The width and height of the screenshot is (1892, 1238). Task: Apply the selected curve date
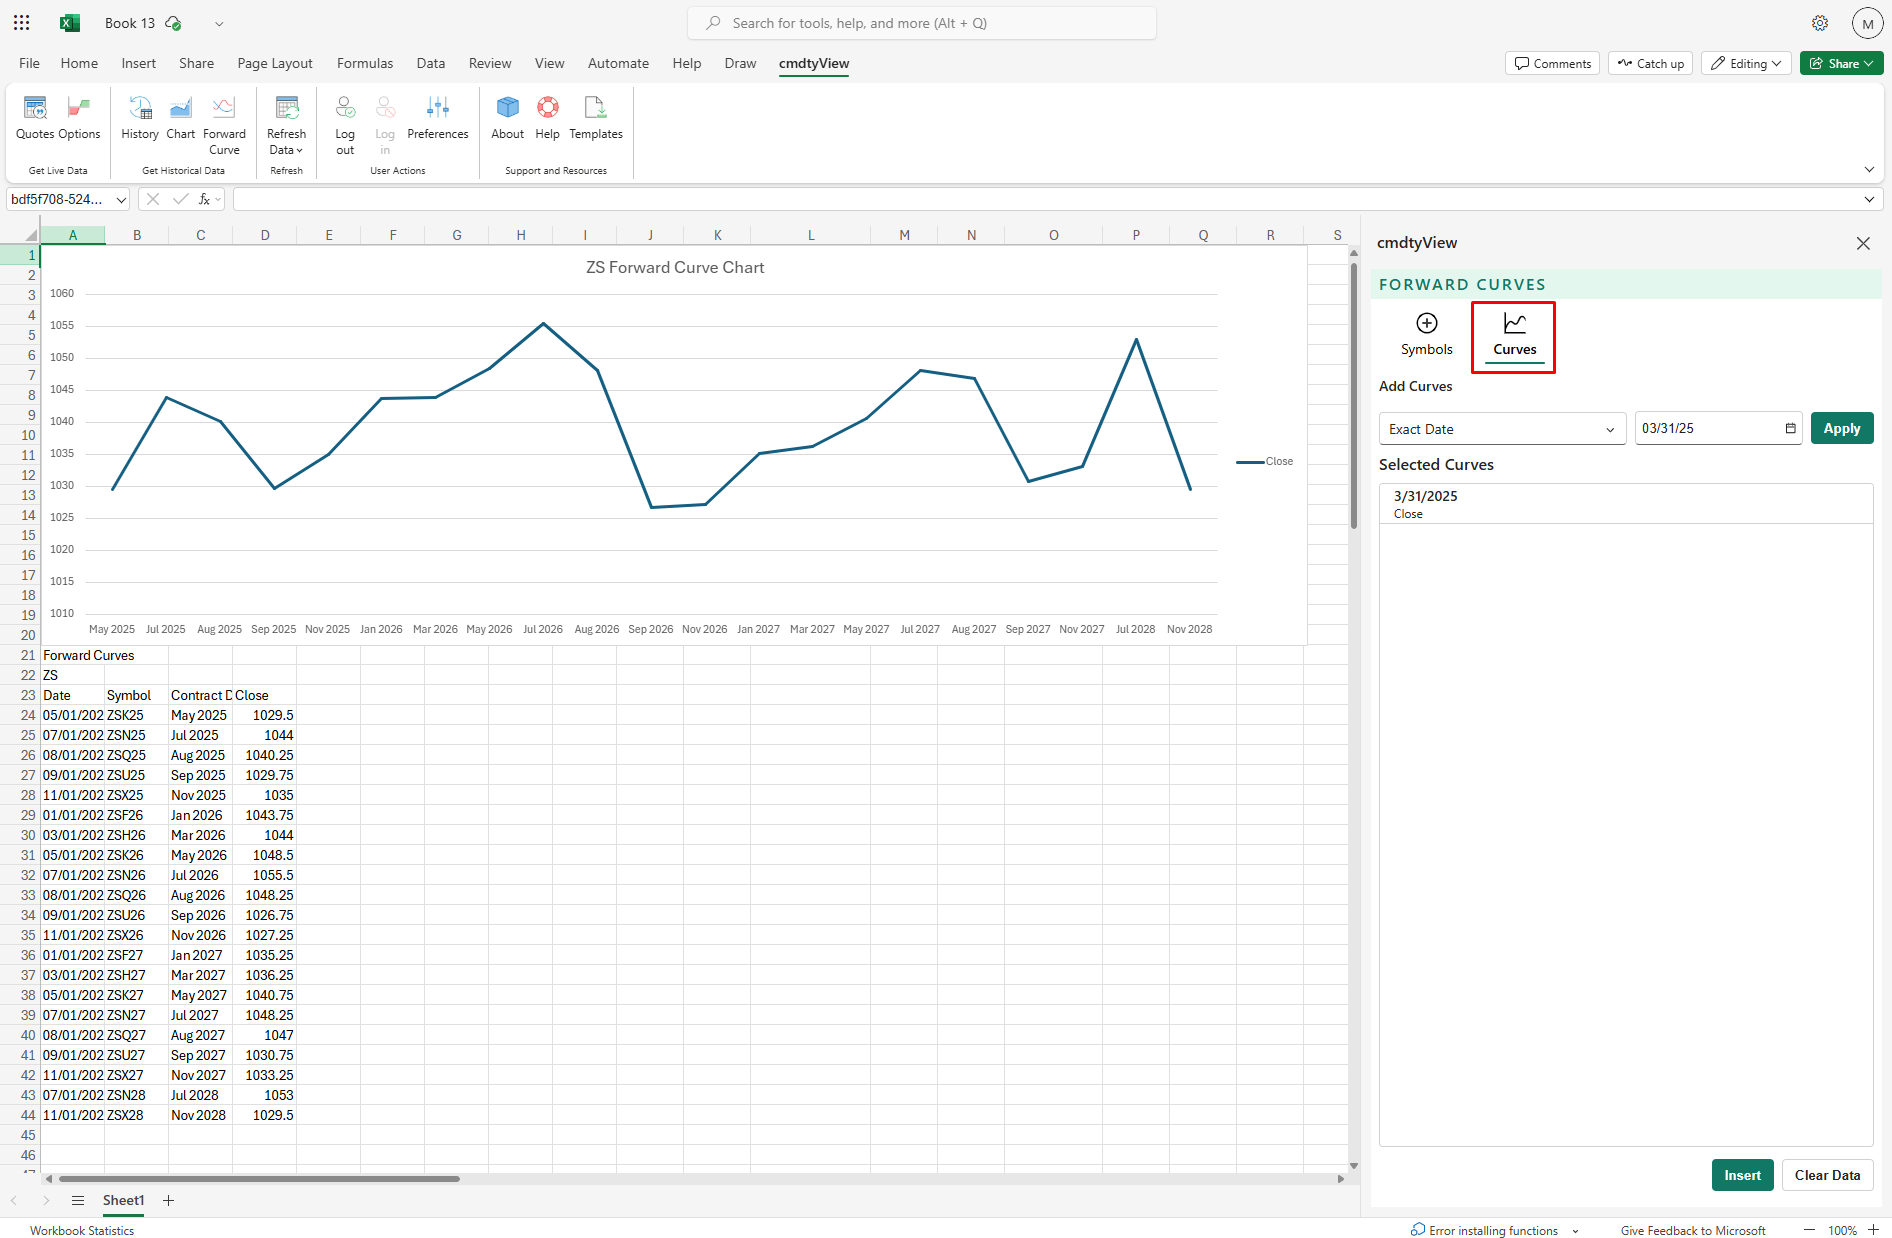point(1841,428)
